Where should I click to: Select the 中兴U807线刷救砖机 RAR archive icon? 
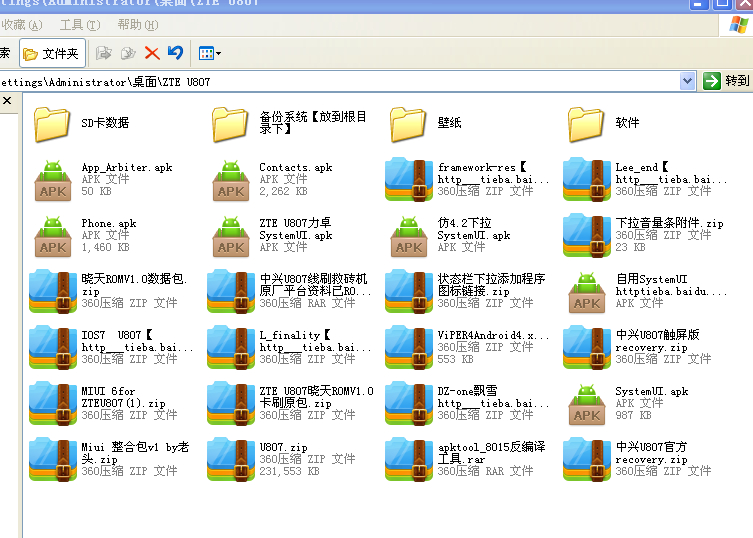click(231, 292)
